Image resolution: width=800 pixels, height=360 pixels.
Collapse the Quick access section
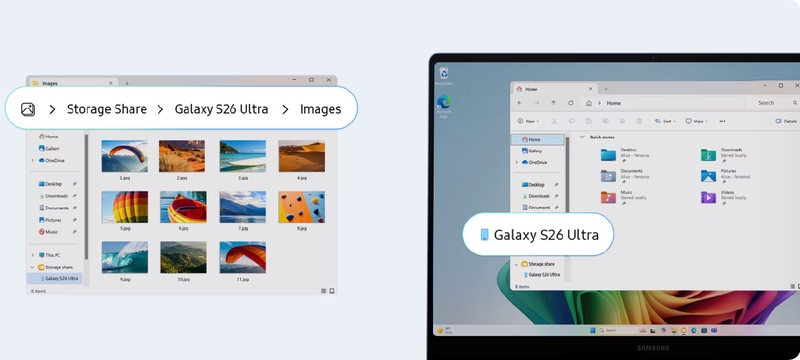[582, 137]
